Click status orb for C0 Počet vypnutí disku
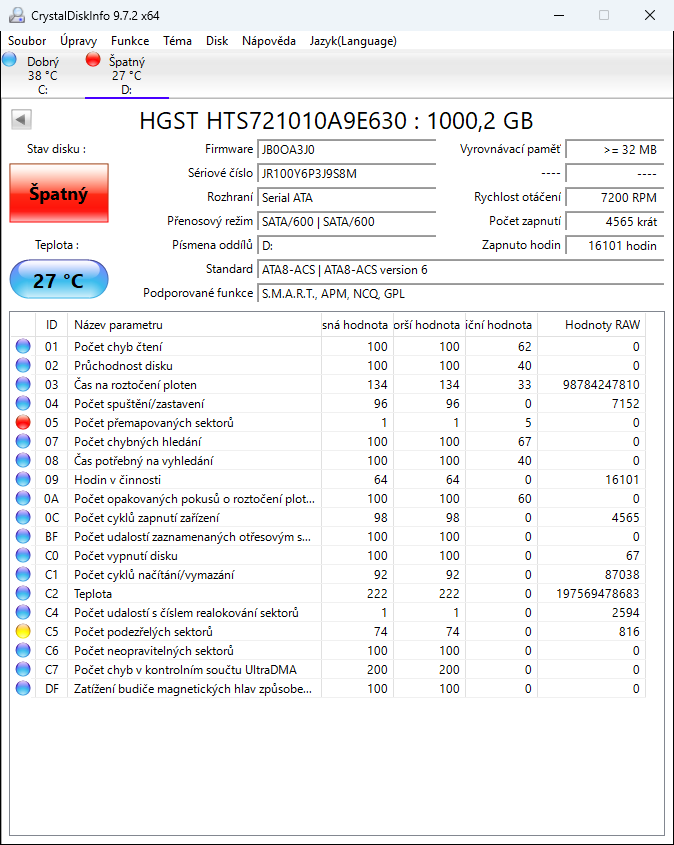Screen dimensions: 674x845 click(23, 556)
